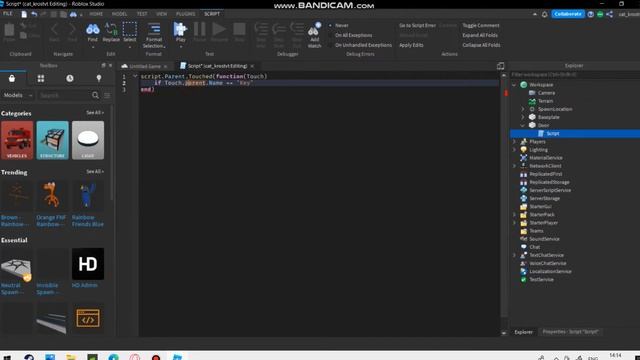Click the Toolbox search magnifier icon
Screen dimensions: 640x360
[96, 95]
